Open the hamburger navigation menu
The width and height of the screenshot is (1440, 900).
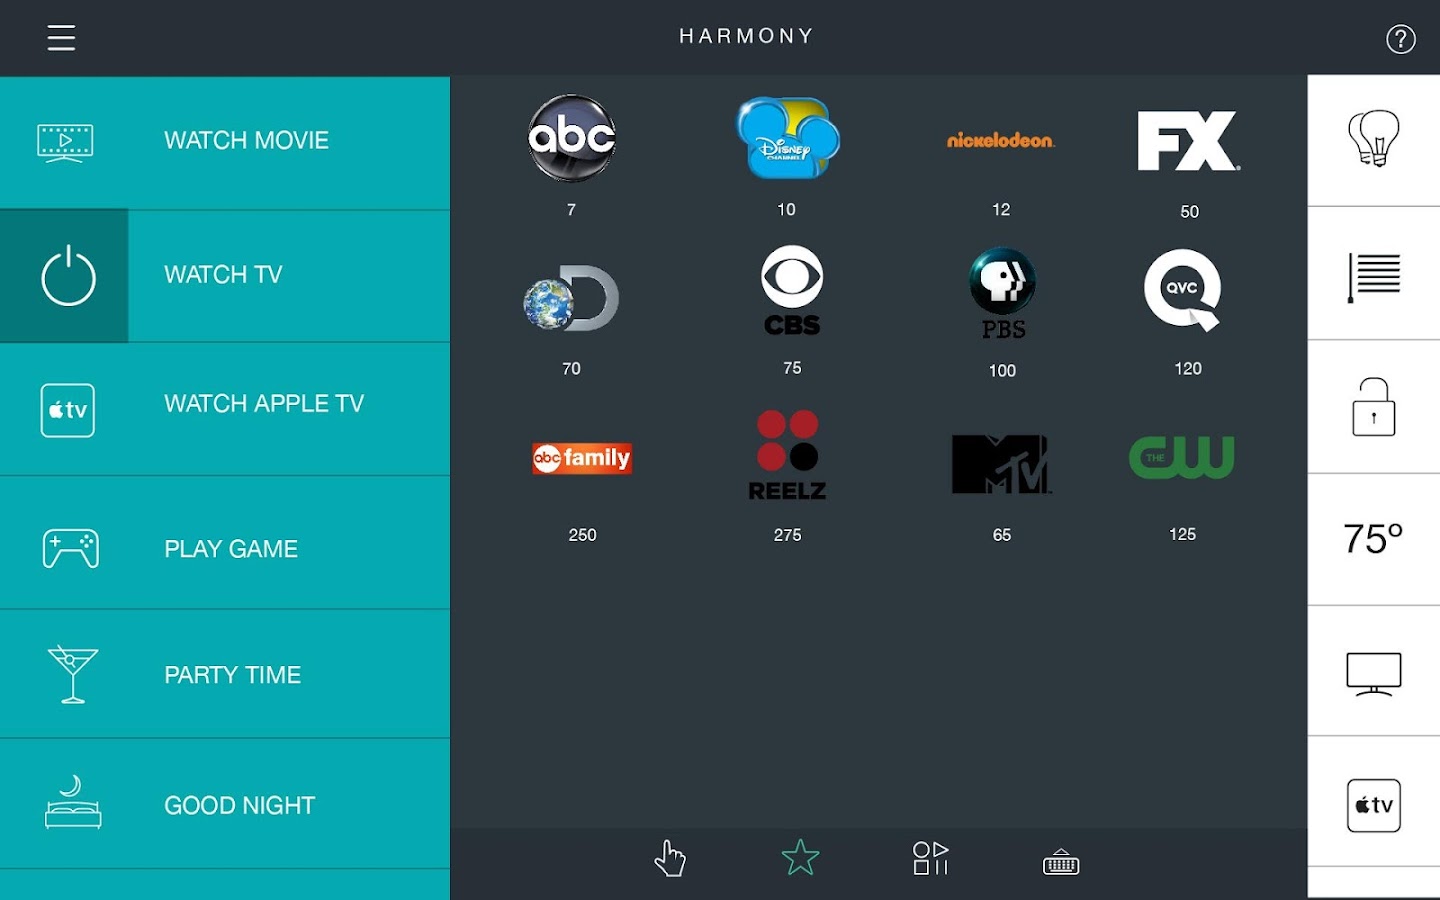[x=62, y=37]
